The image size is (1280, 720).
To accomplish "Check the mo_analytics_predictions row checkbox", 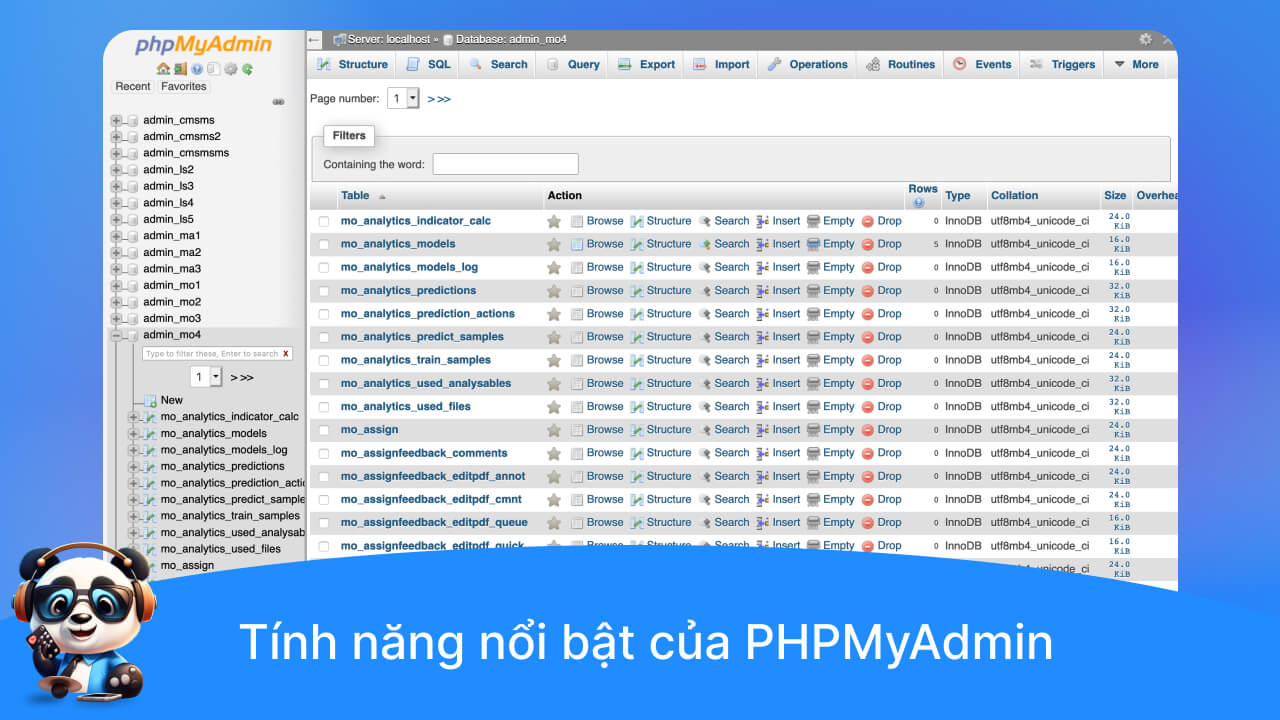I will tap(323, 291).
